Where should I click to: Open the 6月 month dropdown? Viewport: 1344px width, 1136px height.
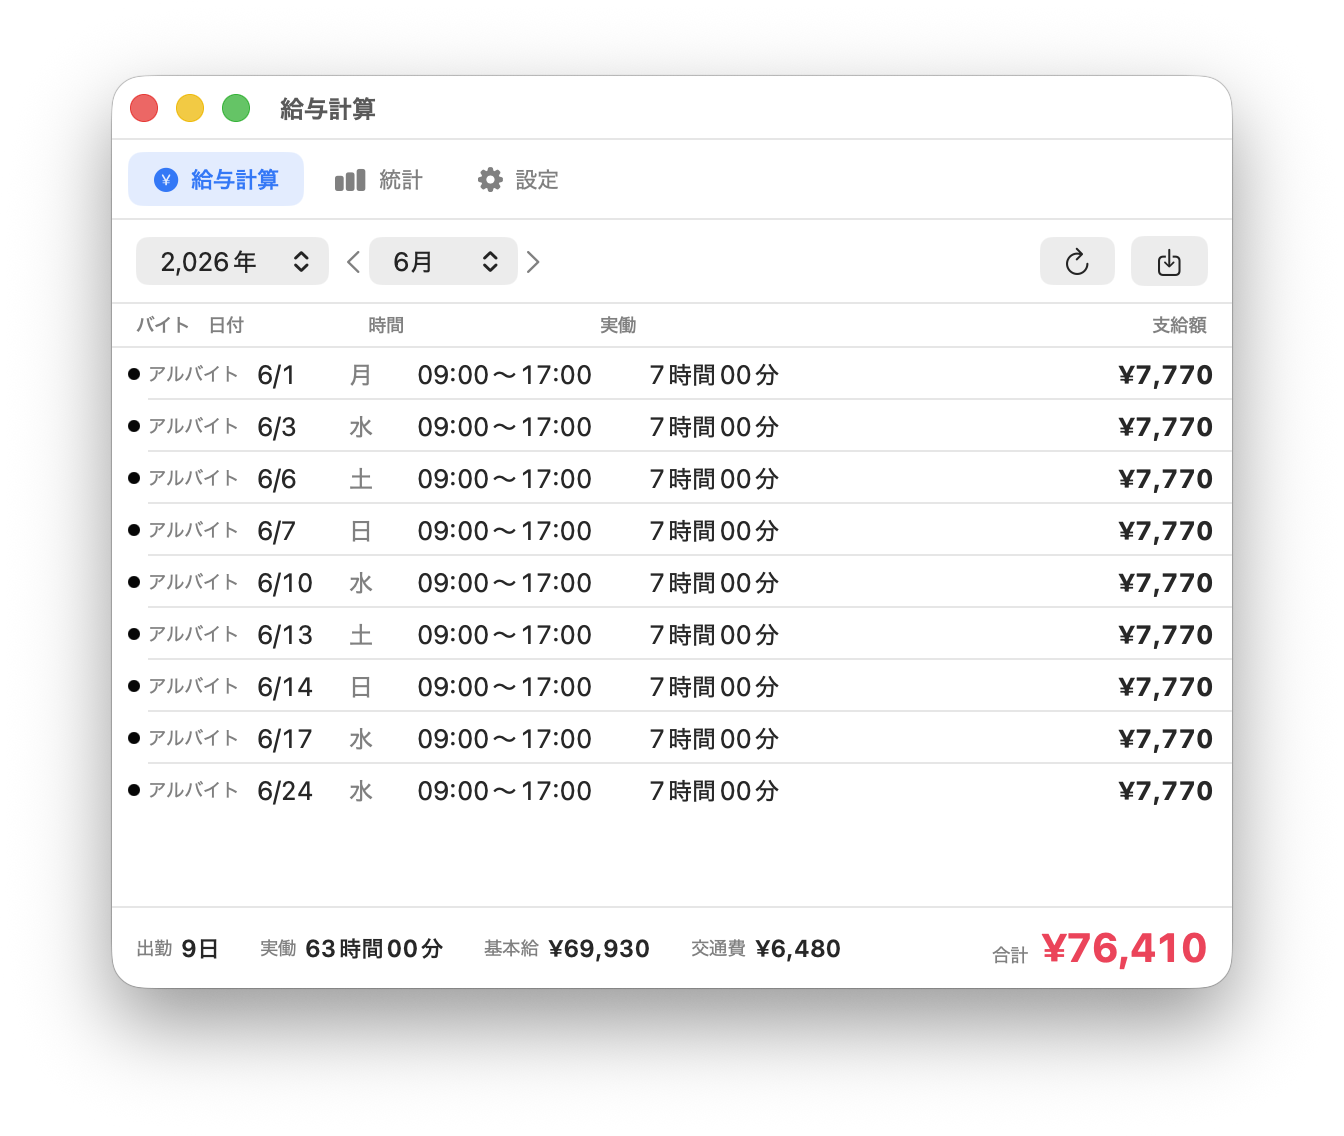tap(443, 262)
